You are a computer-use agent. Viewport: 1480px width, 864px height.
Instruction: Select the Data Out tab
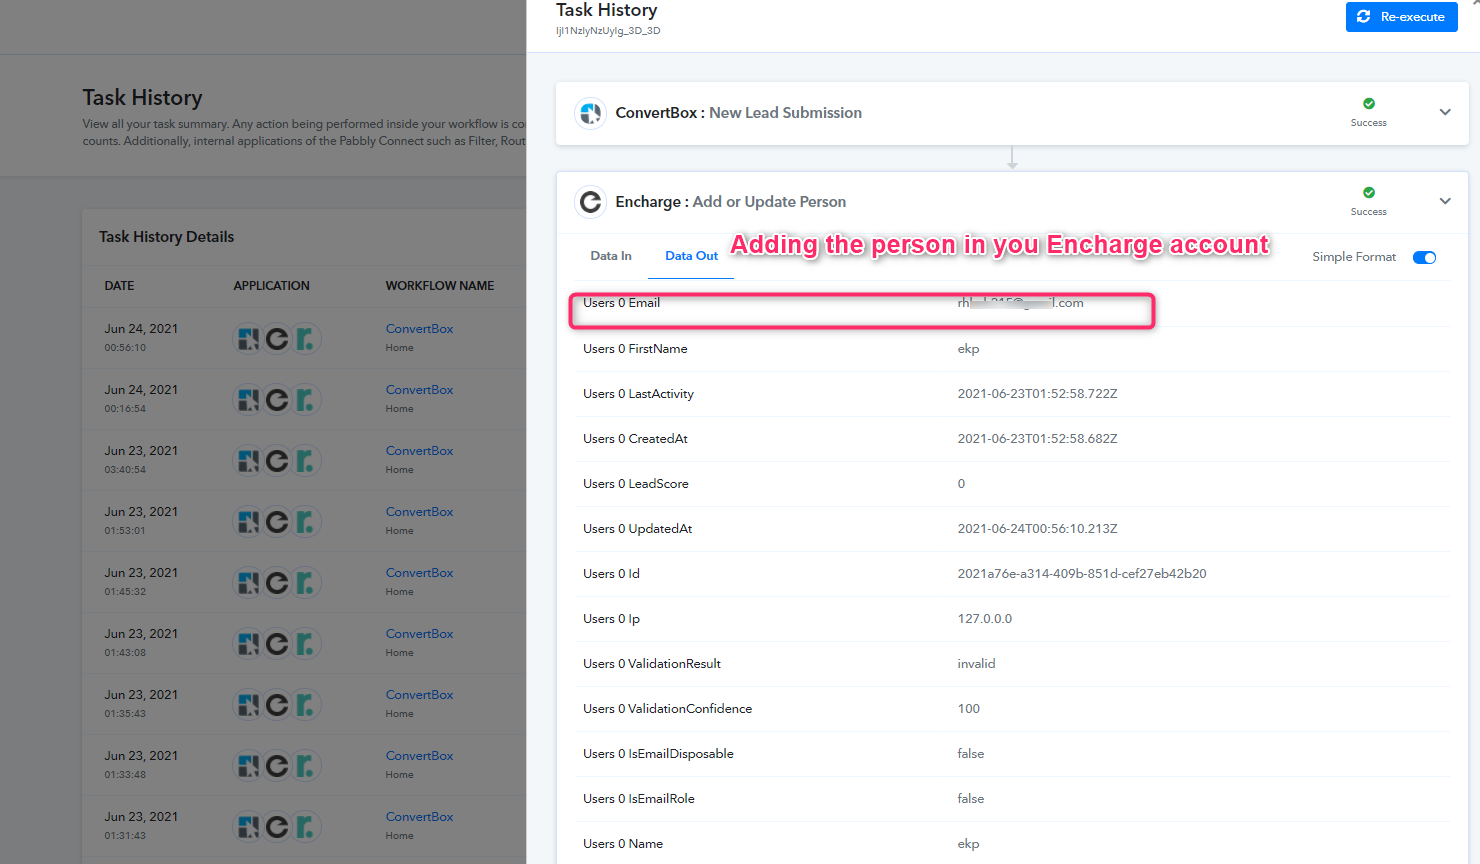coord(692,256)
